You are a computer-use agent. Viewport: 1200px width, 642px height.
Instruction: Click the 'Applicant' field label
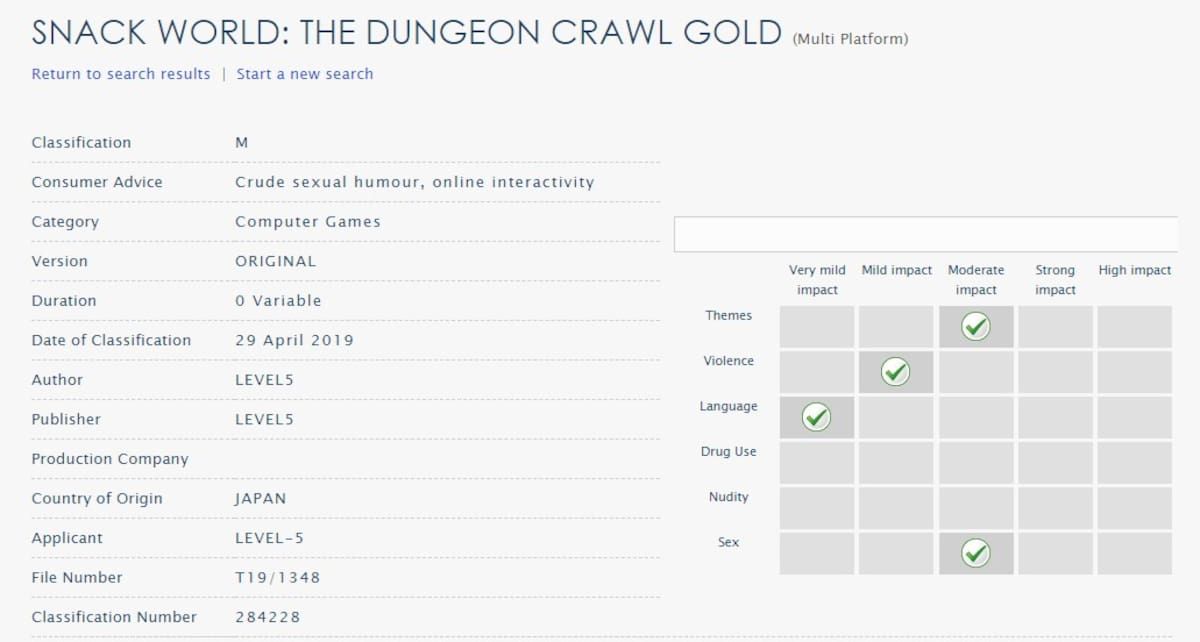point(67,538)
